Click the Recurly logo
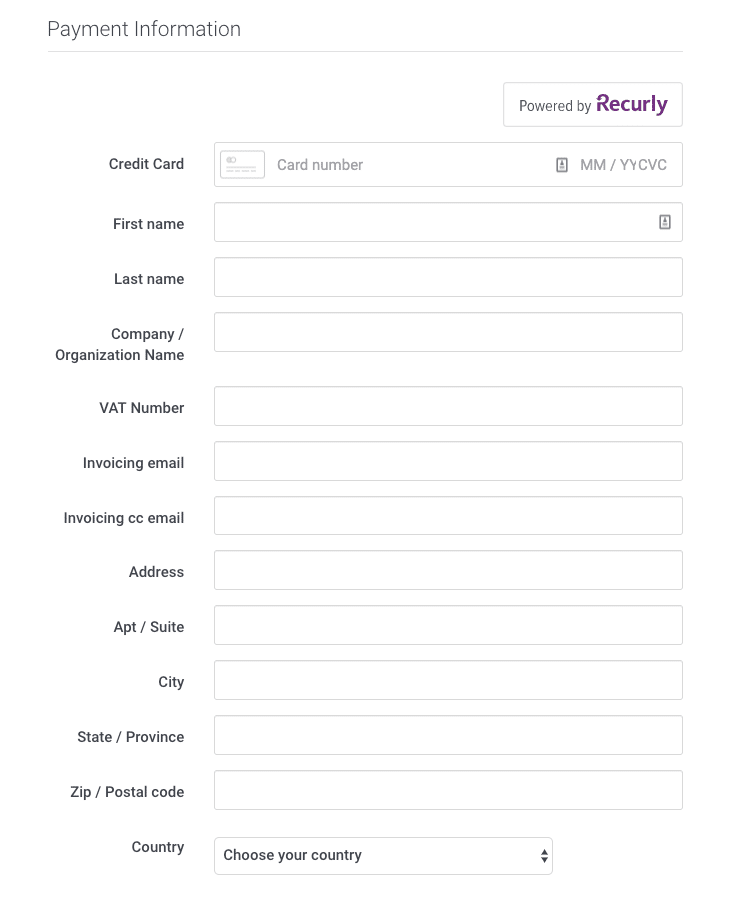Screen dimensions: 730x912 (x=632, y=104)
